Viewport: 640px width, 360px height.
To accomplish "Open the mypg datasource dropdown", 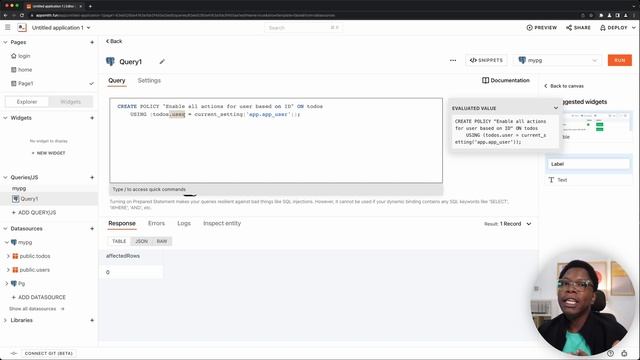I will click(x=558, y=60).
